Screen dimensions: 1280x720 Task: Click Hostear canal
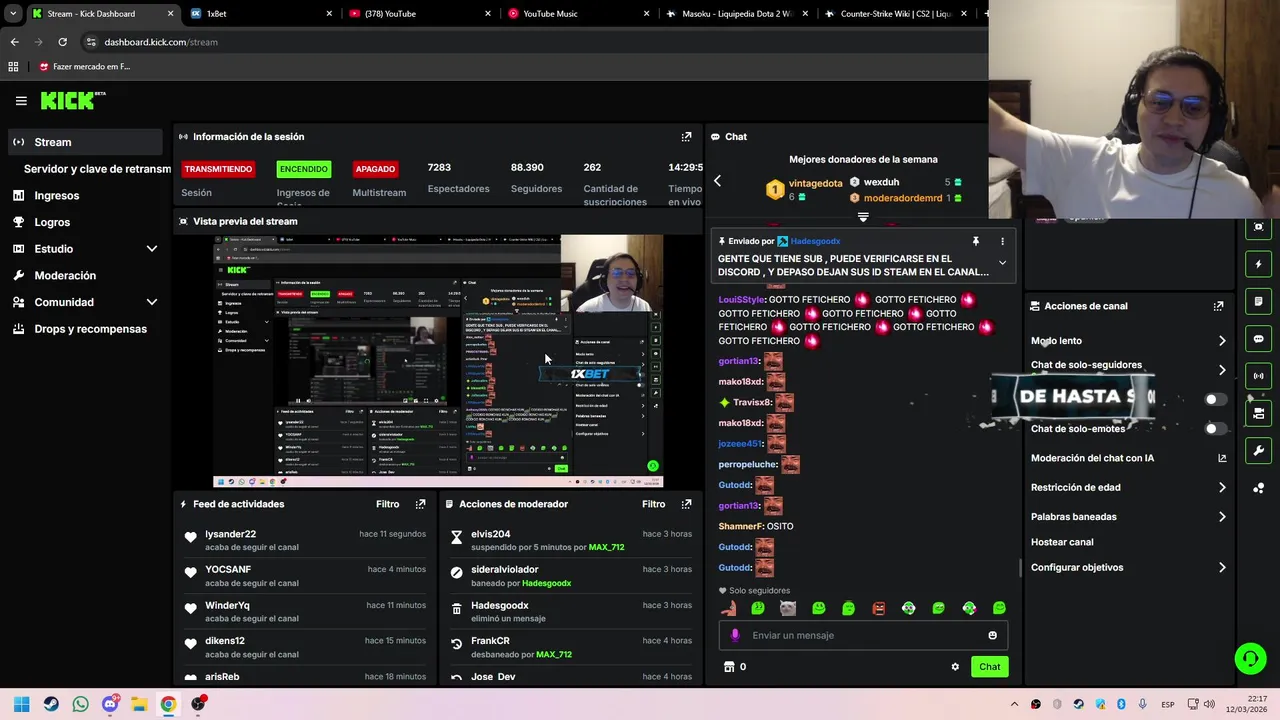point(1062,542)
